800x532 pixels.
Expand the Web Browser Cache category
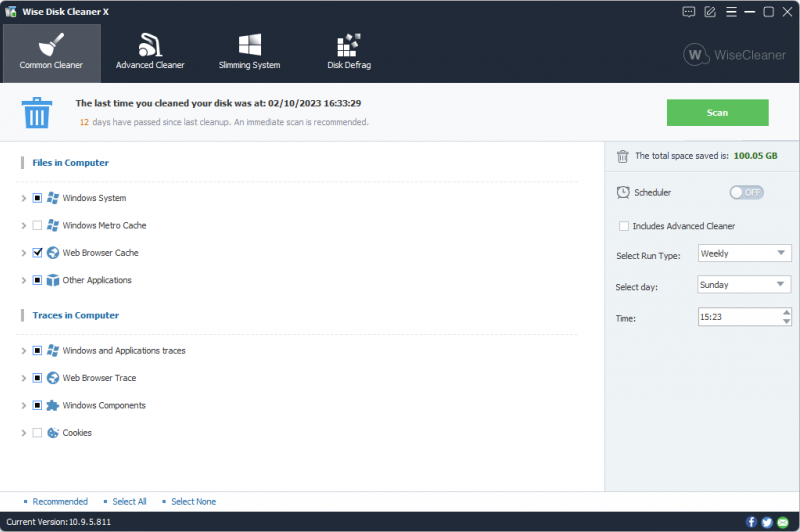pyautogui.click(x=23, y=253)
